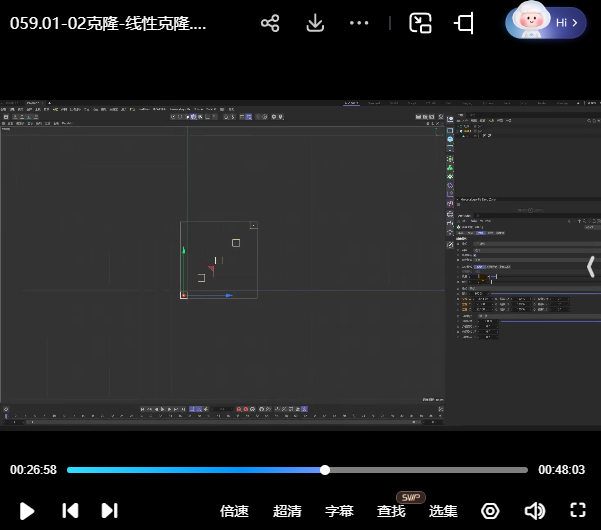
Task: Click the 查找 search button
Action: click(391, 511)
